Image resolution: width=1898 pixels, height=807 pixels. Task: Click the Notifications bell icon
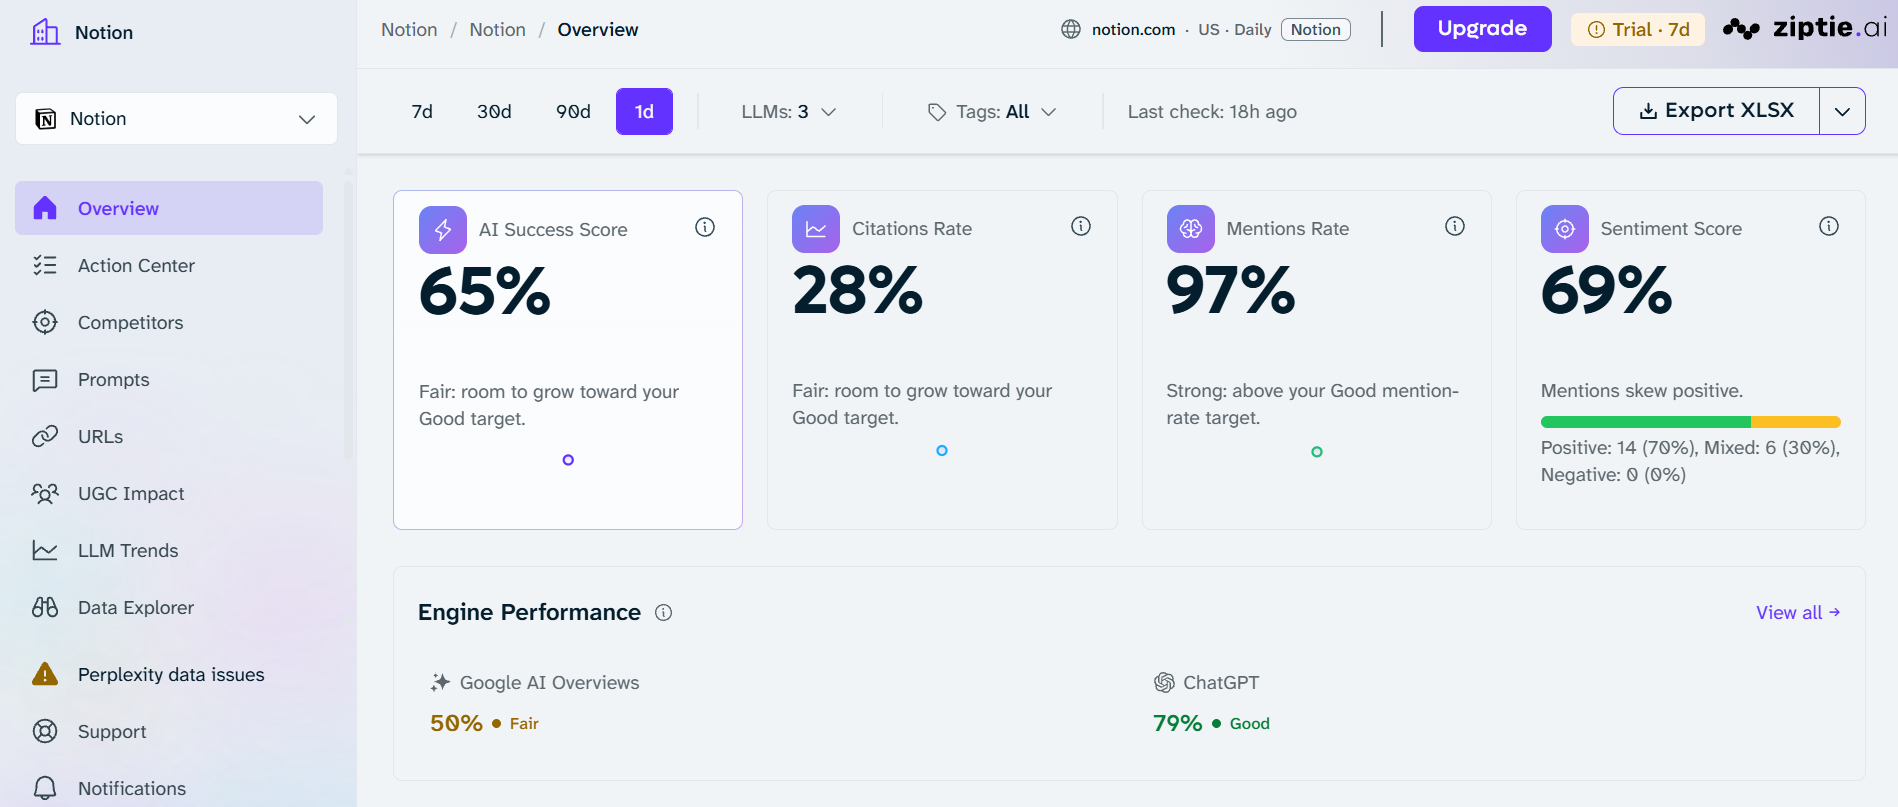click(x=45, y=788)
